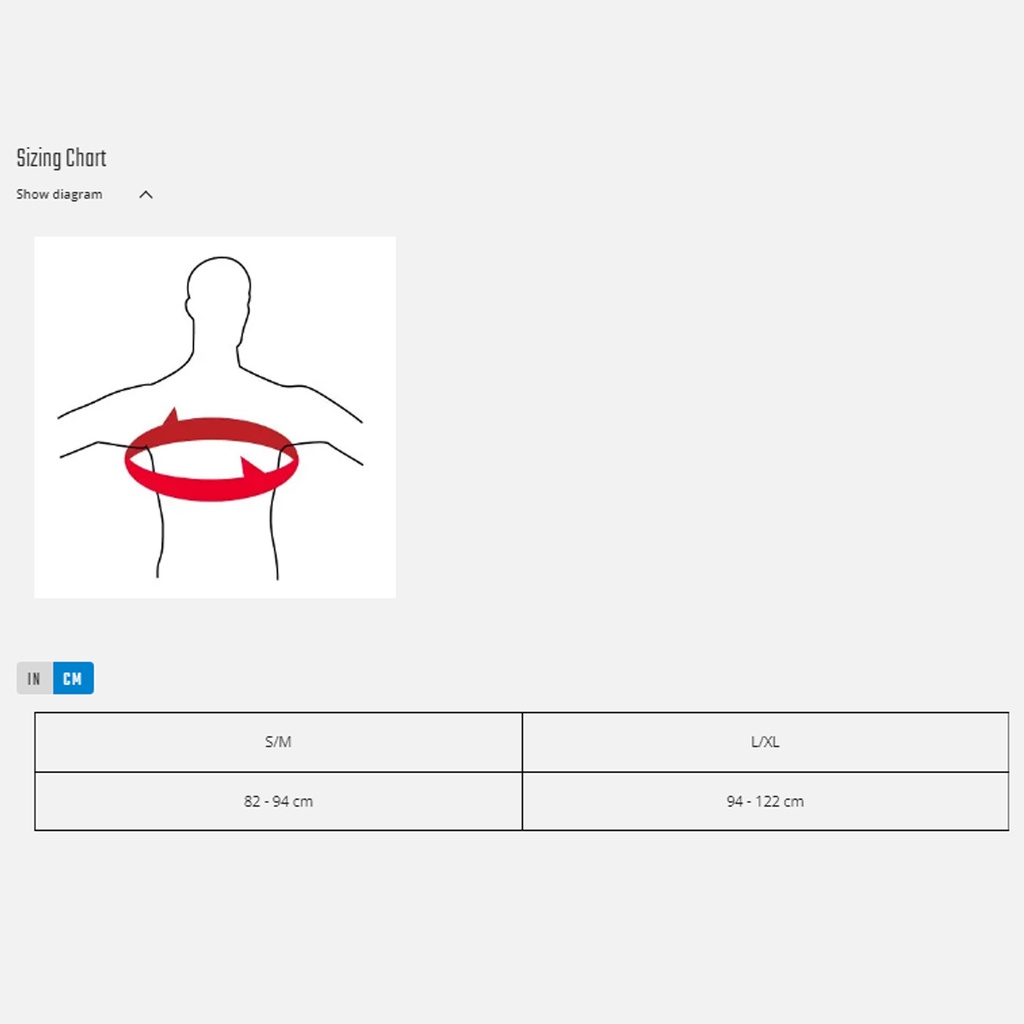Click the head outline in the diagram
Viewport: 1024px width, 1024px height.
[x=217, y=290]
